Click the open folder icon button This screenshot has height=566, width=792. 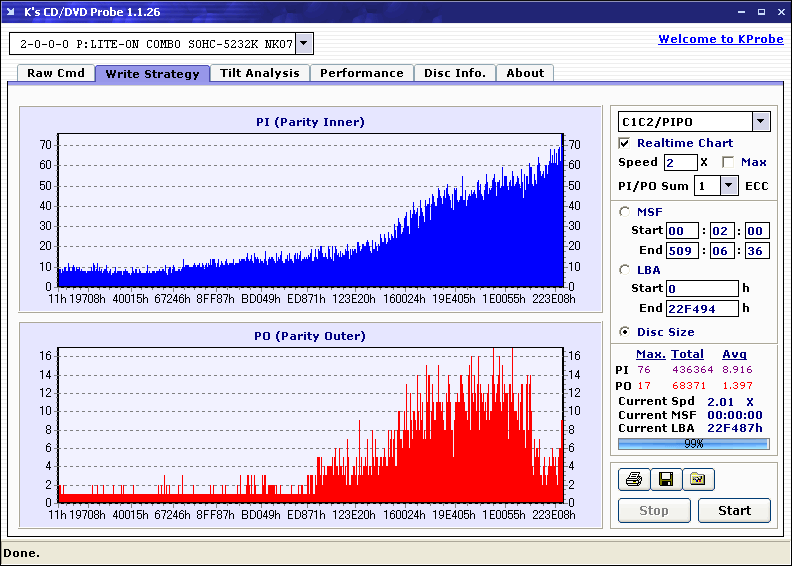698,479
